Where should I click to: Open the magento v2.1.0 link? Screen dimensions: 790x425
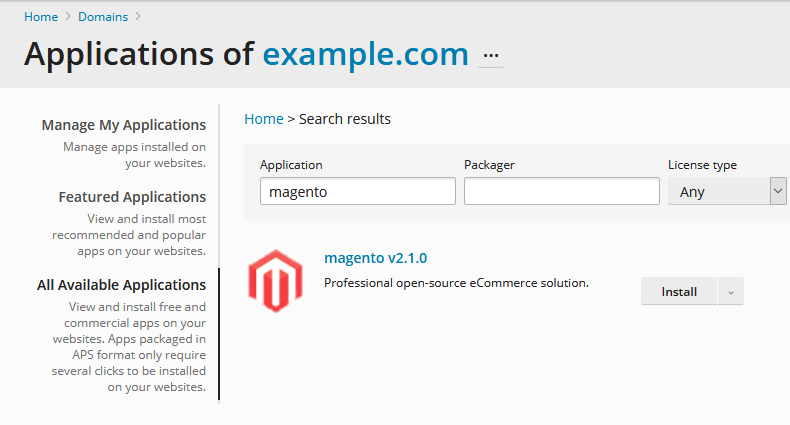tap(375, 258)
